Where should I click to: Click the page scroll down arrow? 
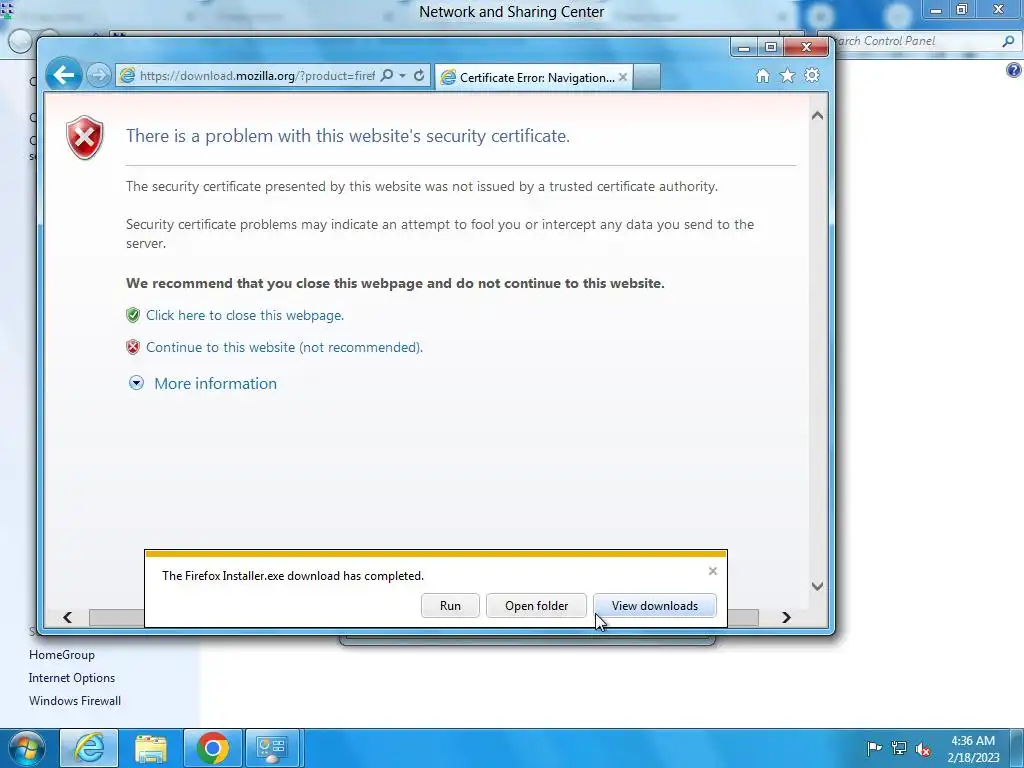click(817, 586)
